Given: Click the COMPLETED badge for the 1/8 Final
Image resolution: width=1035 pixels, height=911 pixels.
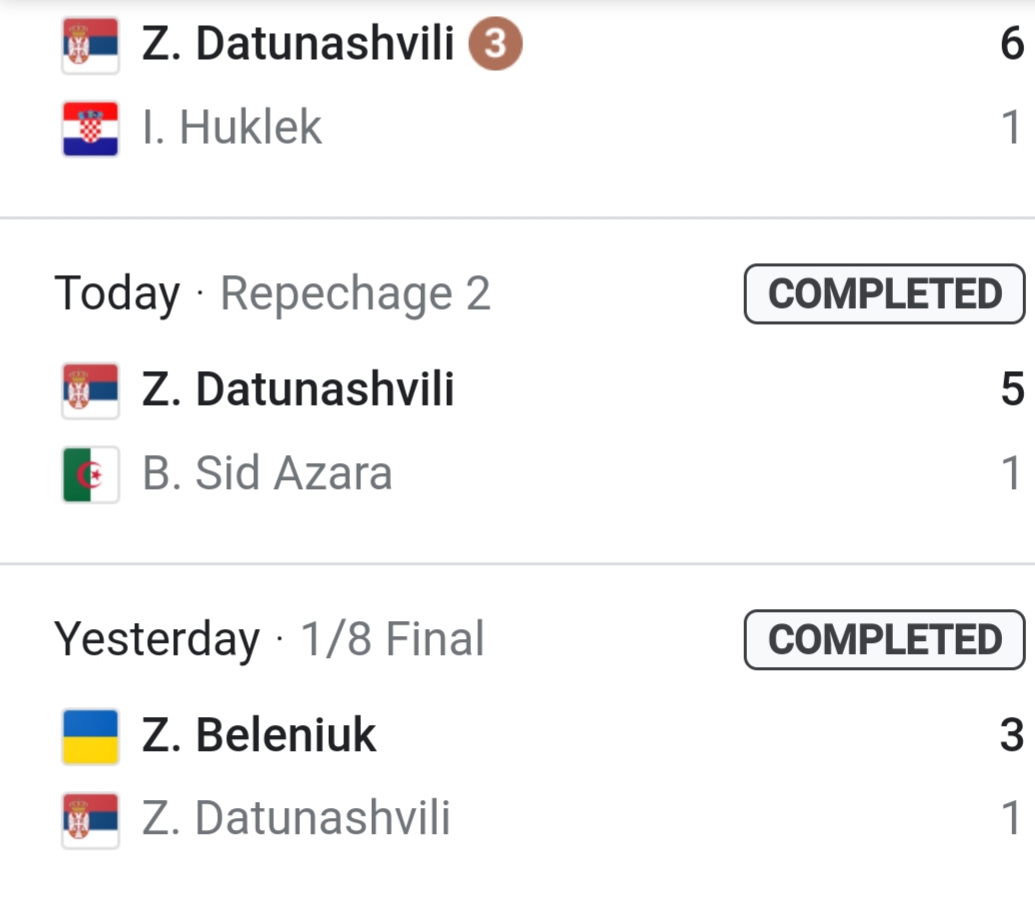Looking at the screenshot, I should (884, 640).
